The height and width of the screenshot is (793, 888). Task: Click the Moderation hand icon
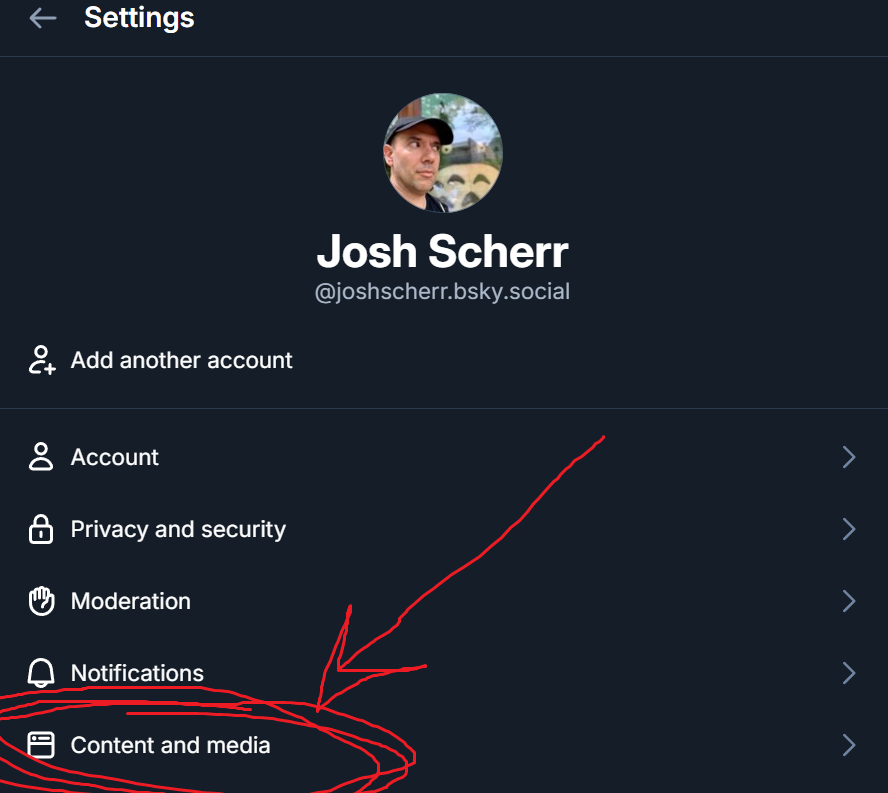pos(40,601)
